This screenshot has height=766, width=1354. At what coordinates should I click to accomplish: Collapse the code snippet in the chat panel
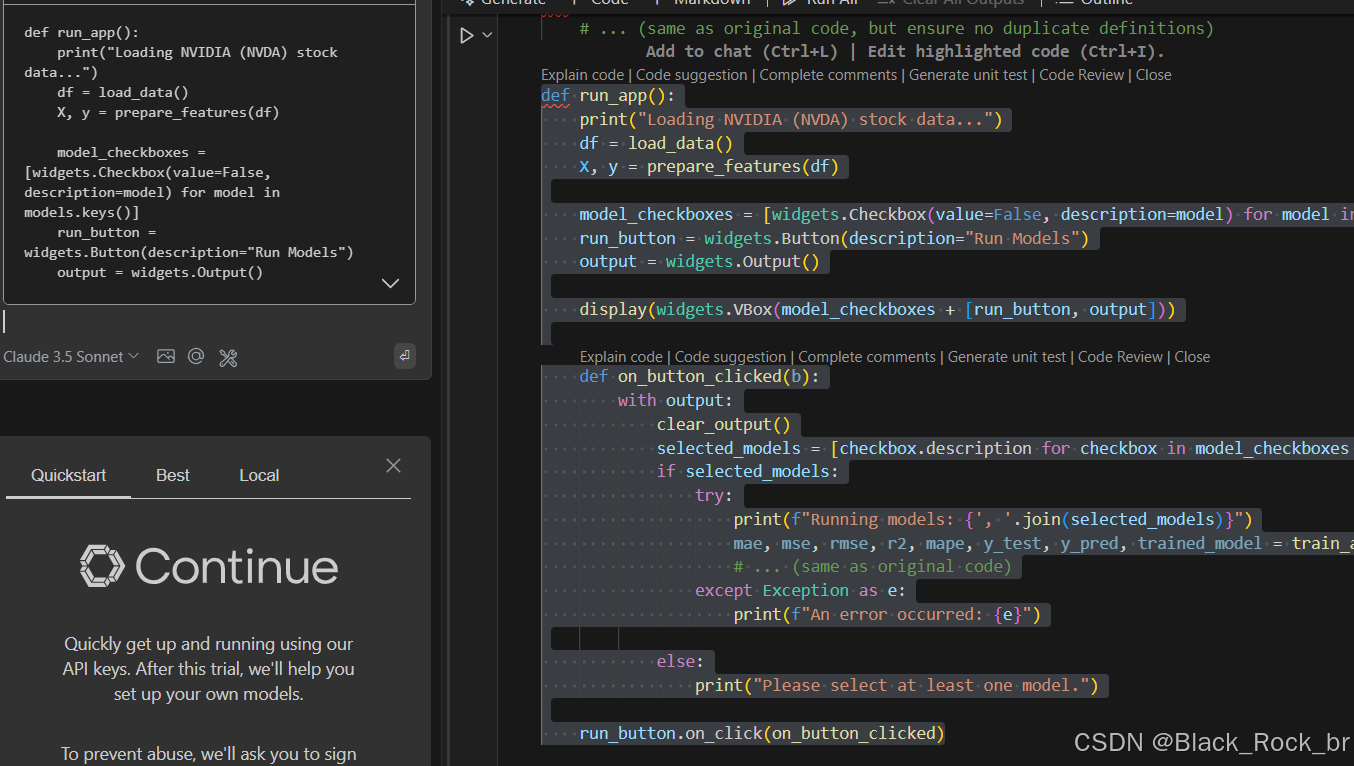tap(390, 283)
